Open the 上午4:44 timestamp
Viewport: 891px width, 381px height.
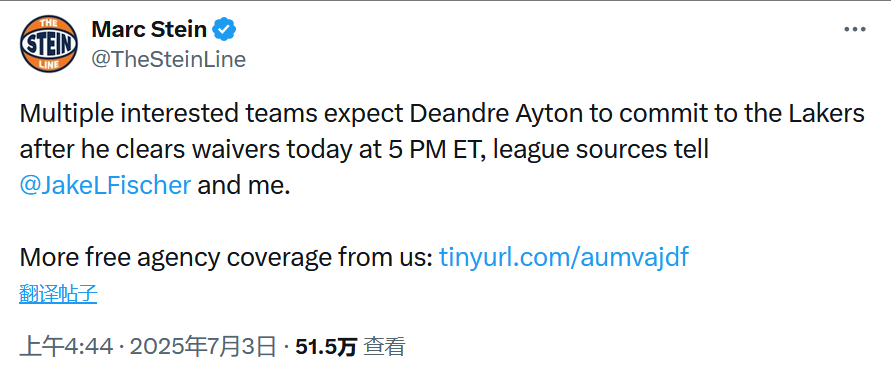(x=66, y=346)
